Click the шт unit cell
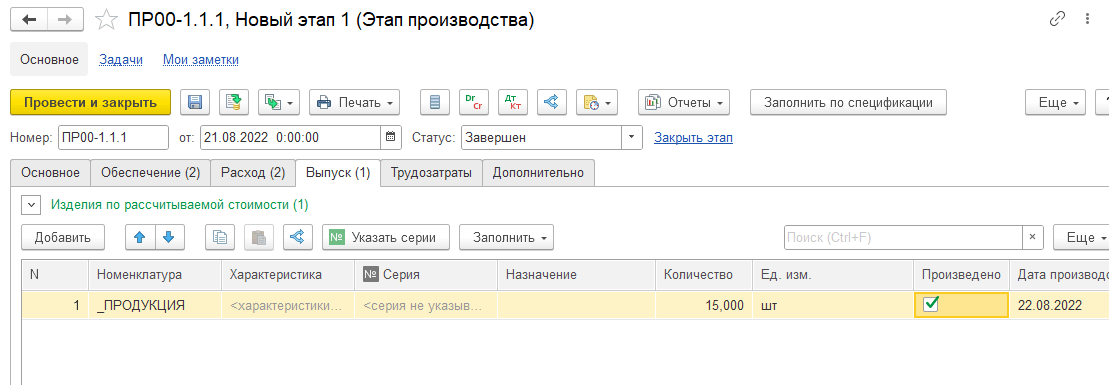 click(832, 306)
